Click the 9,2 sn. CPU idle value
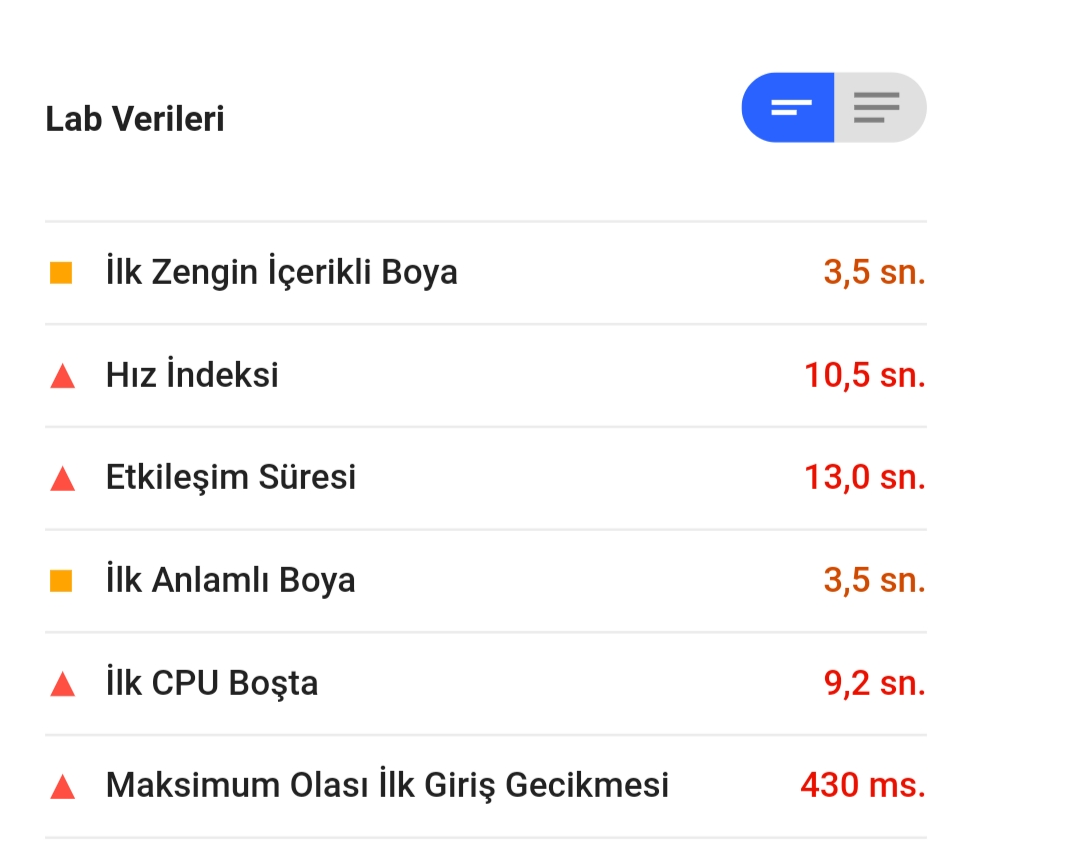 875,683
